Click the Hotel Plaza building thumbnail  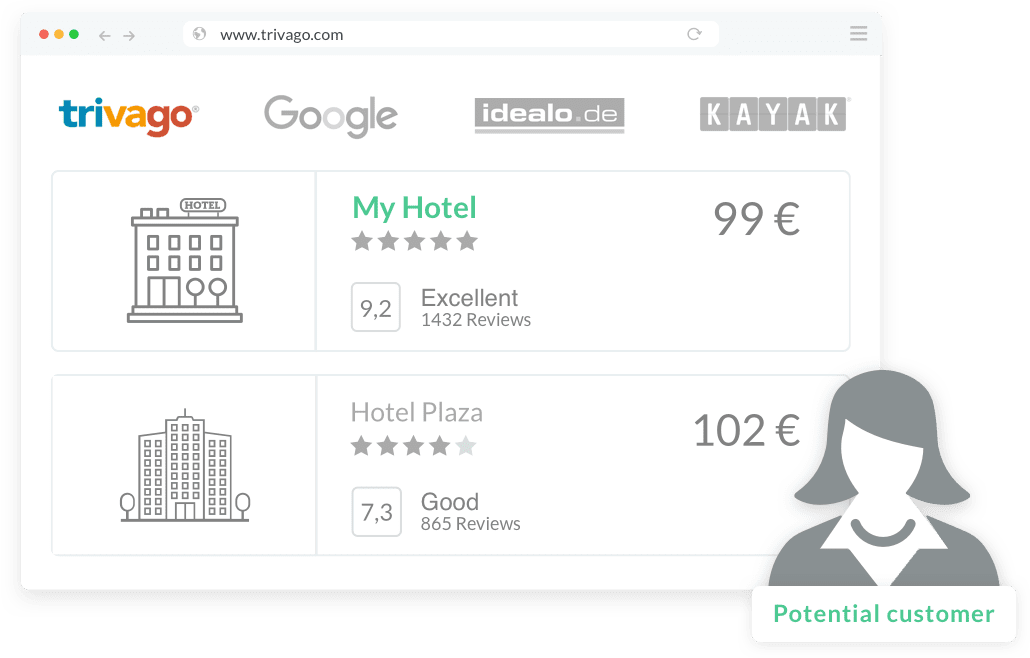click(x=185, y=466)
